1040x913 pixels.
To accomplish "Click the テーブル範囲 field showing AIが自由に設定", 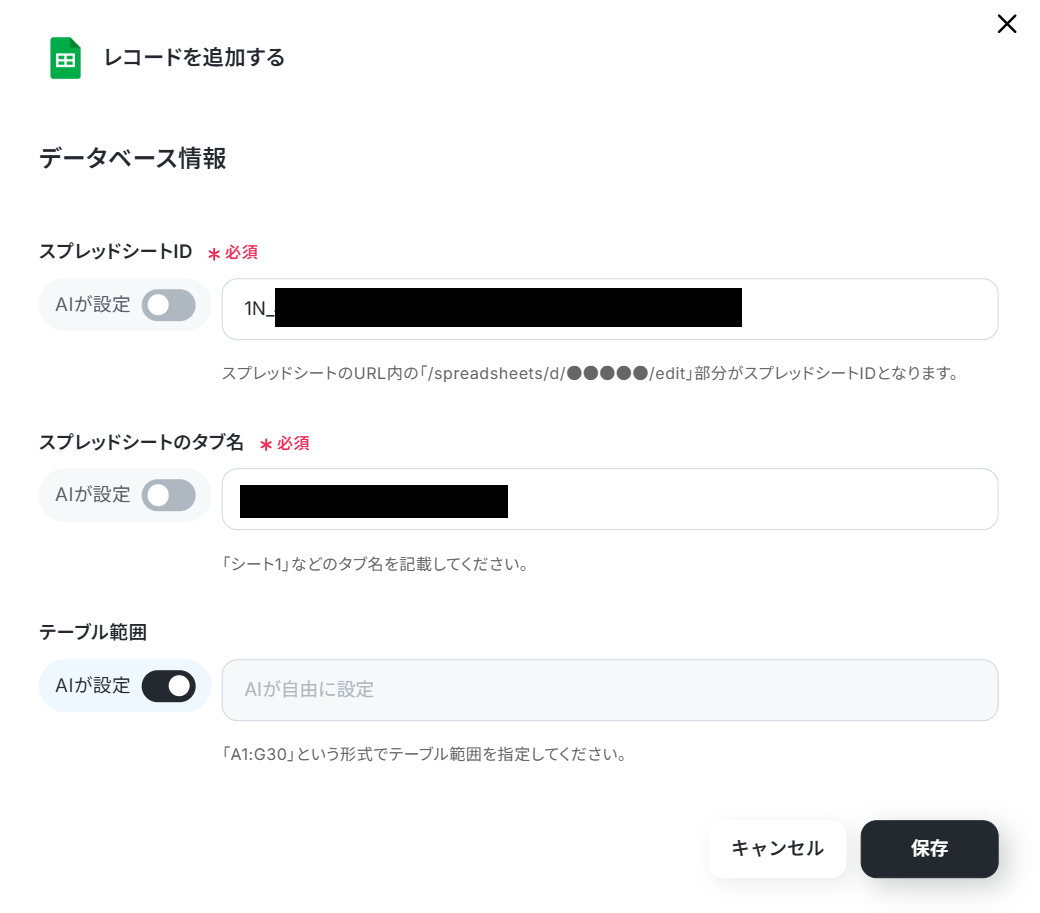I will pyautogui.click(x=610, y=690).
